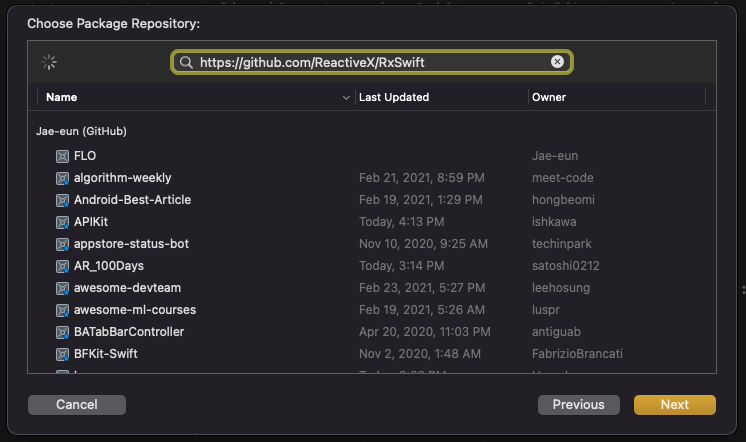Click the Feb 19, 2021, 1:29 PM date

click(421, 200)
